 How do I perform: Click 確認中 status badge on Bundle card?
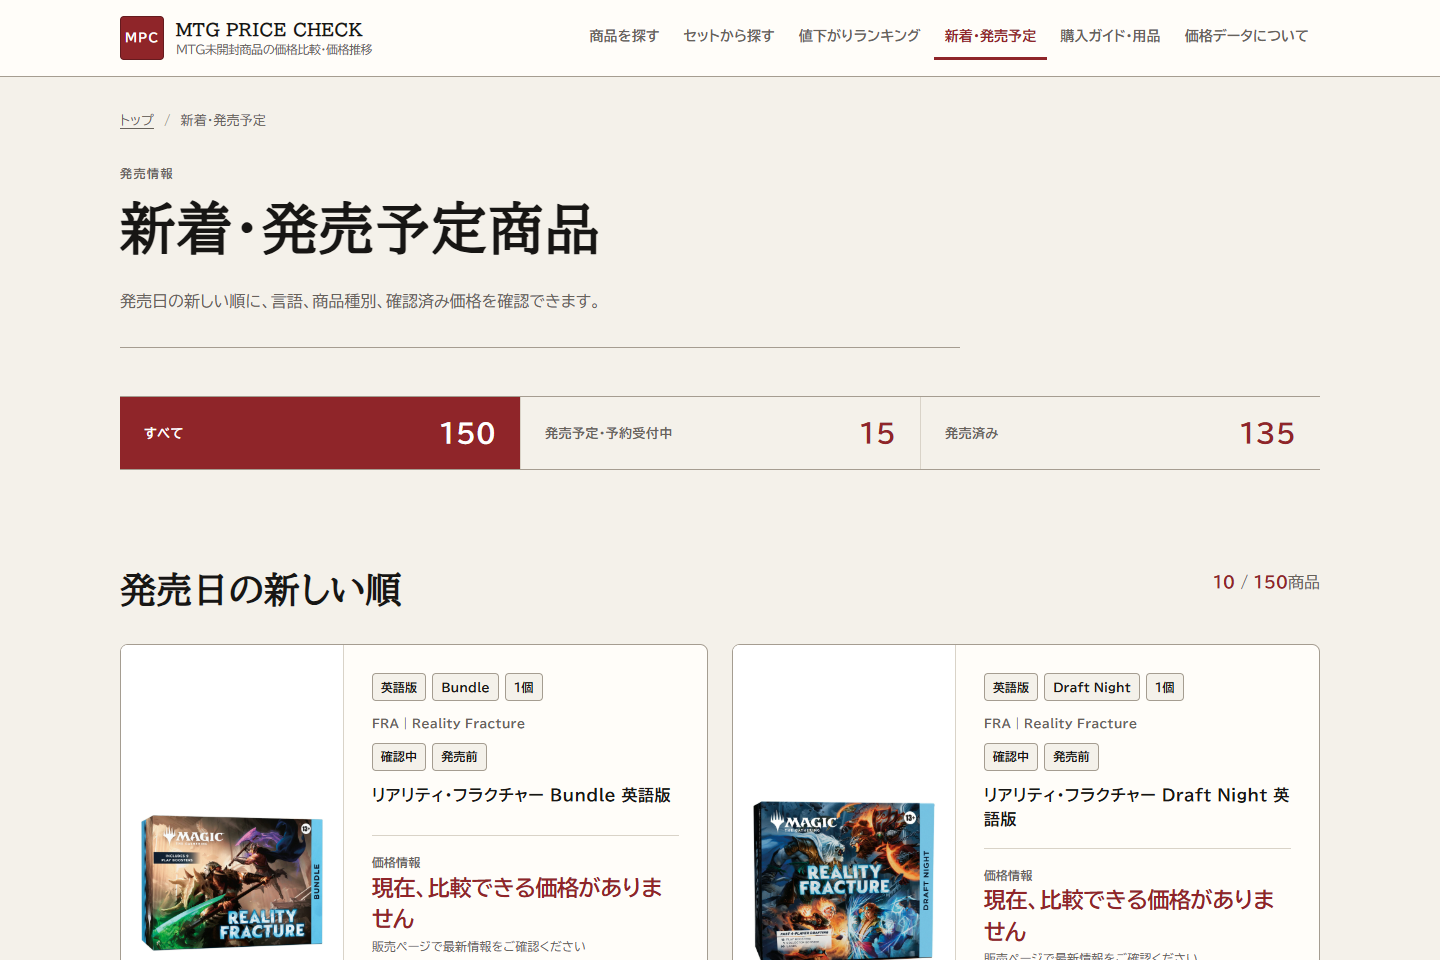pyautogui.click(x=399, y=757)
